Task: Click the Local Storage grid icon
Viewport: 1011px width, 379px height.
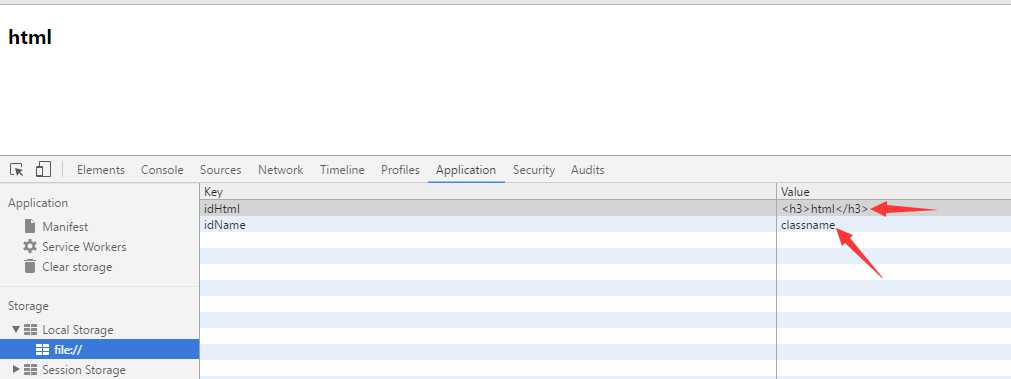Action: pos(30,329)
